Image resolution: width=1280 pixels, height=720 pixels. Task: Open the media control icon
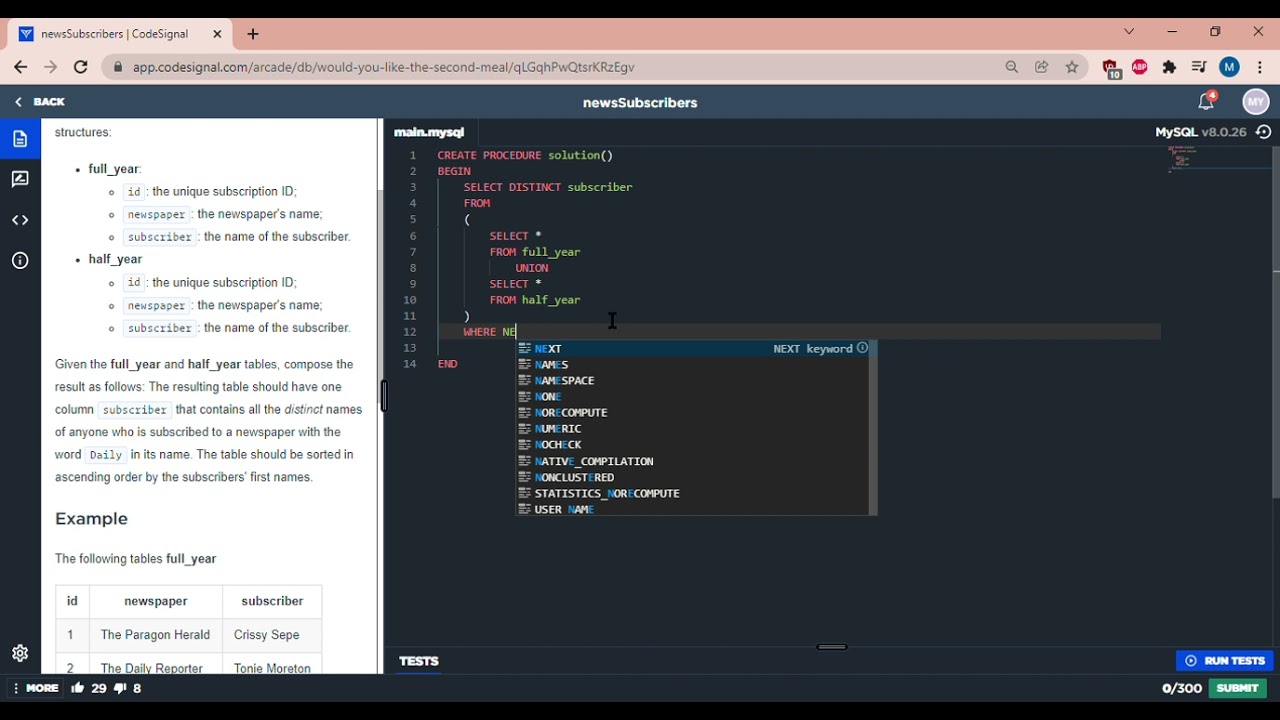point(1199,67)
